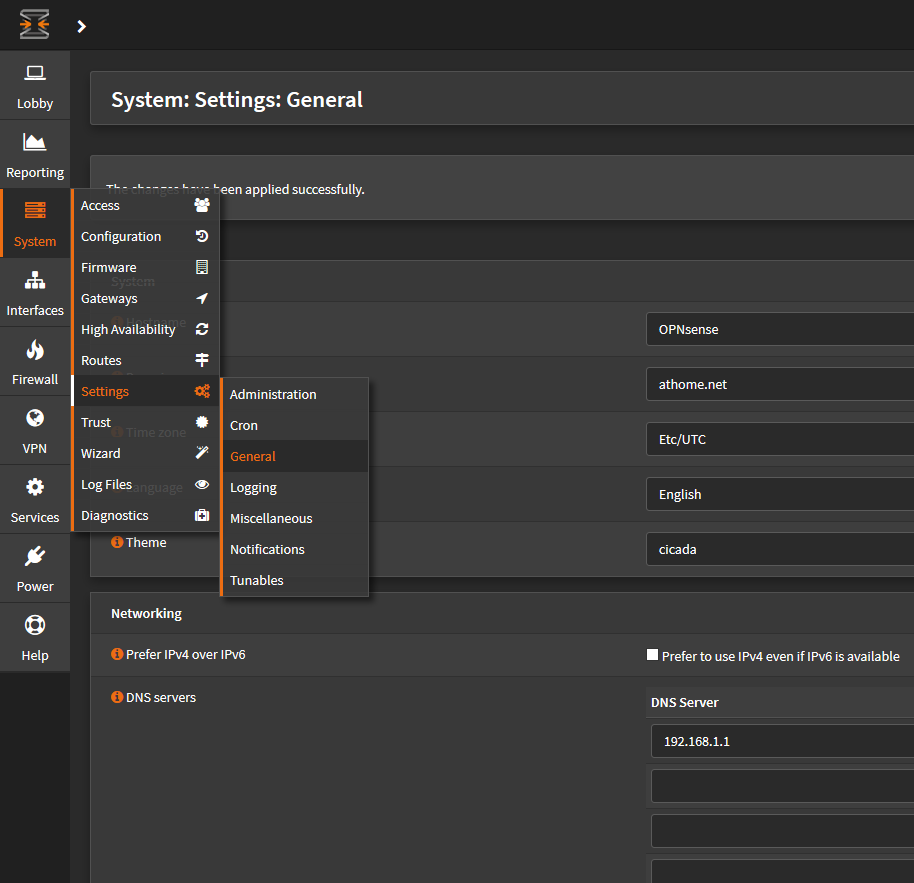Select the General settings entry

pos(295,456)
